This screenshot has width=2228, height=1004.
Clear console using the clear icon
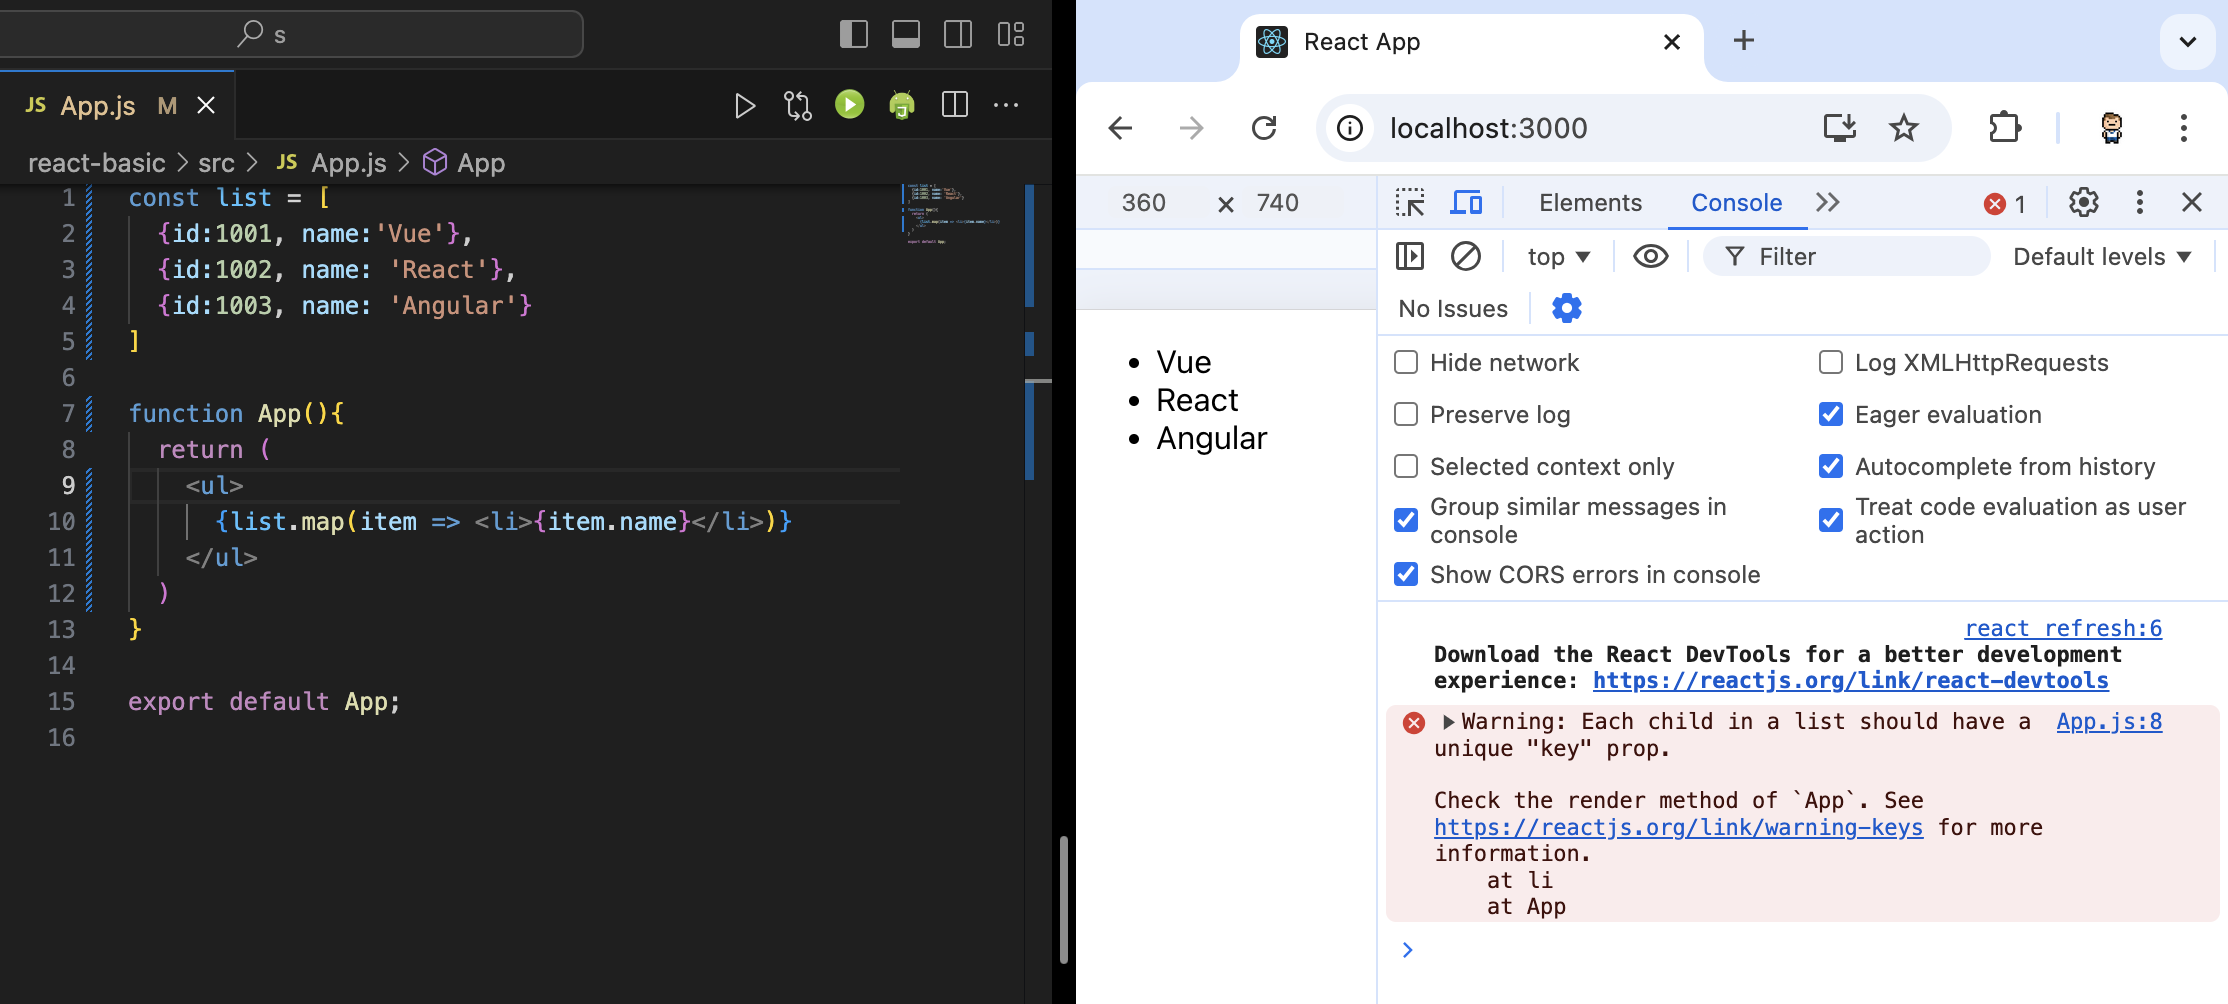coord(1465,257)
